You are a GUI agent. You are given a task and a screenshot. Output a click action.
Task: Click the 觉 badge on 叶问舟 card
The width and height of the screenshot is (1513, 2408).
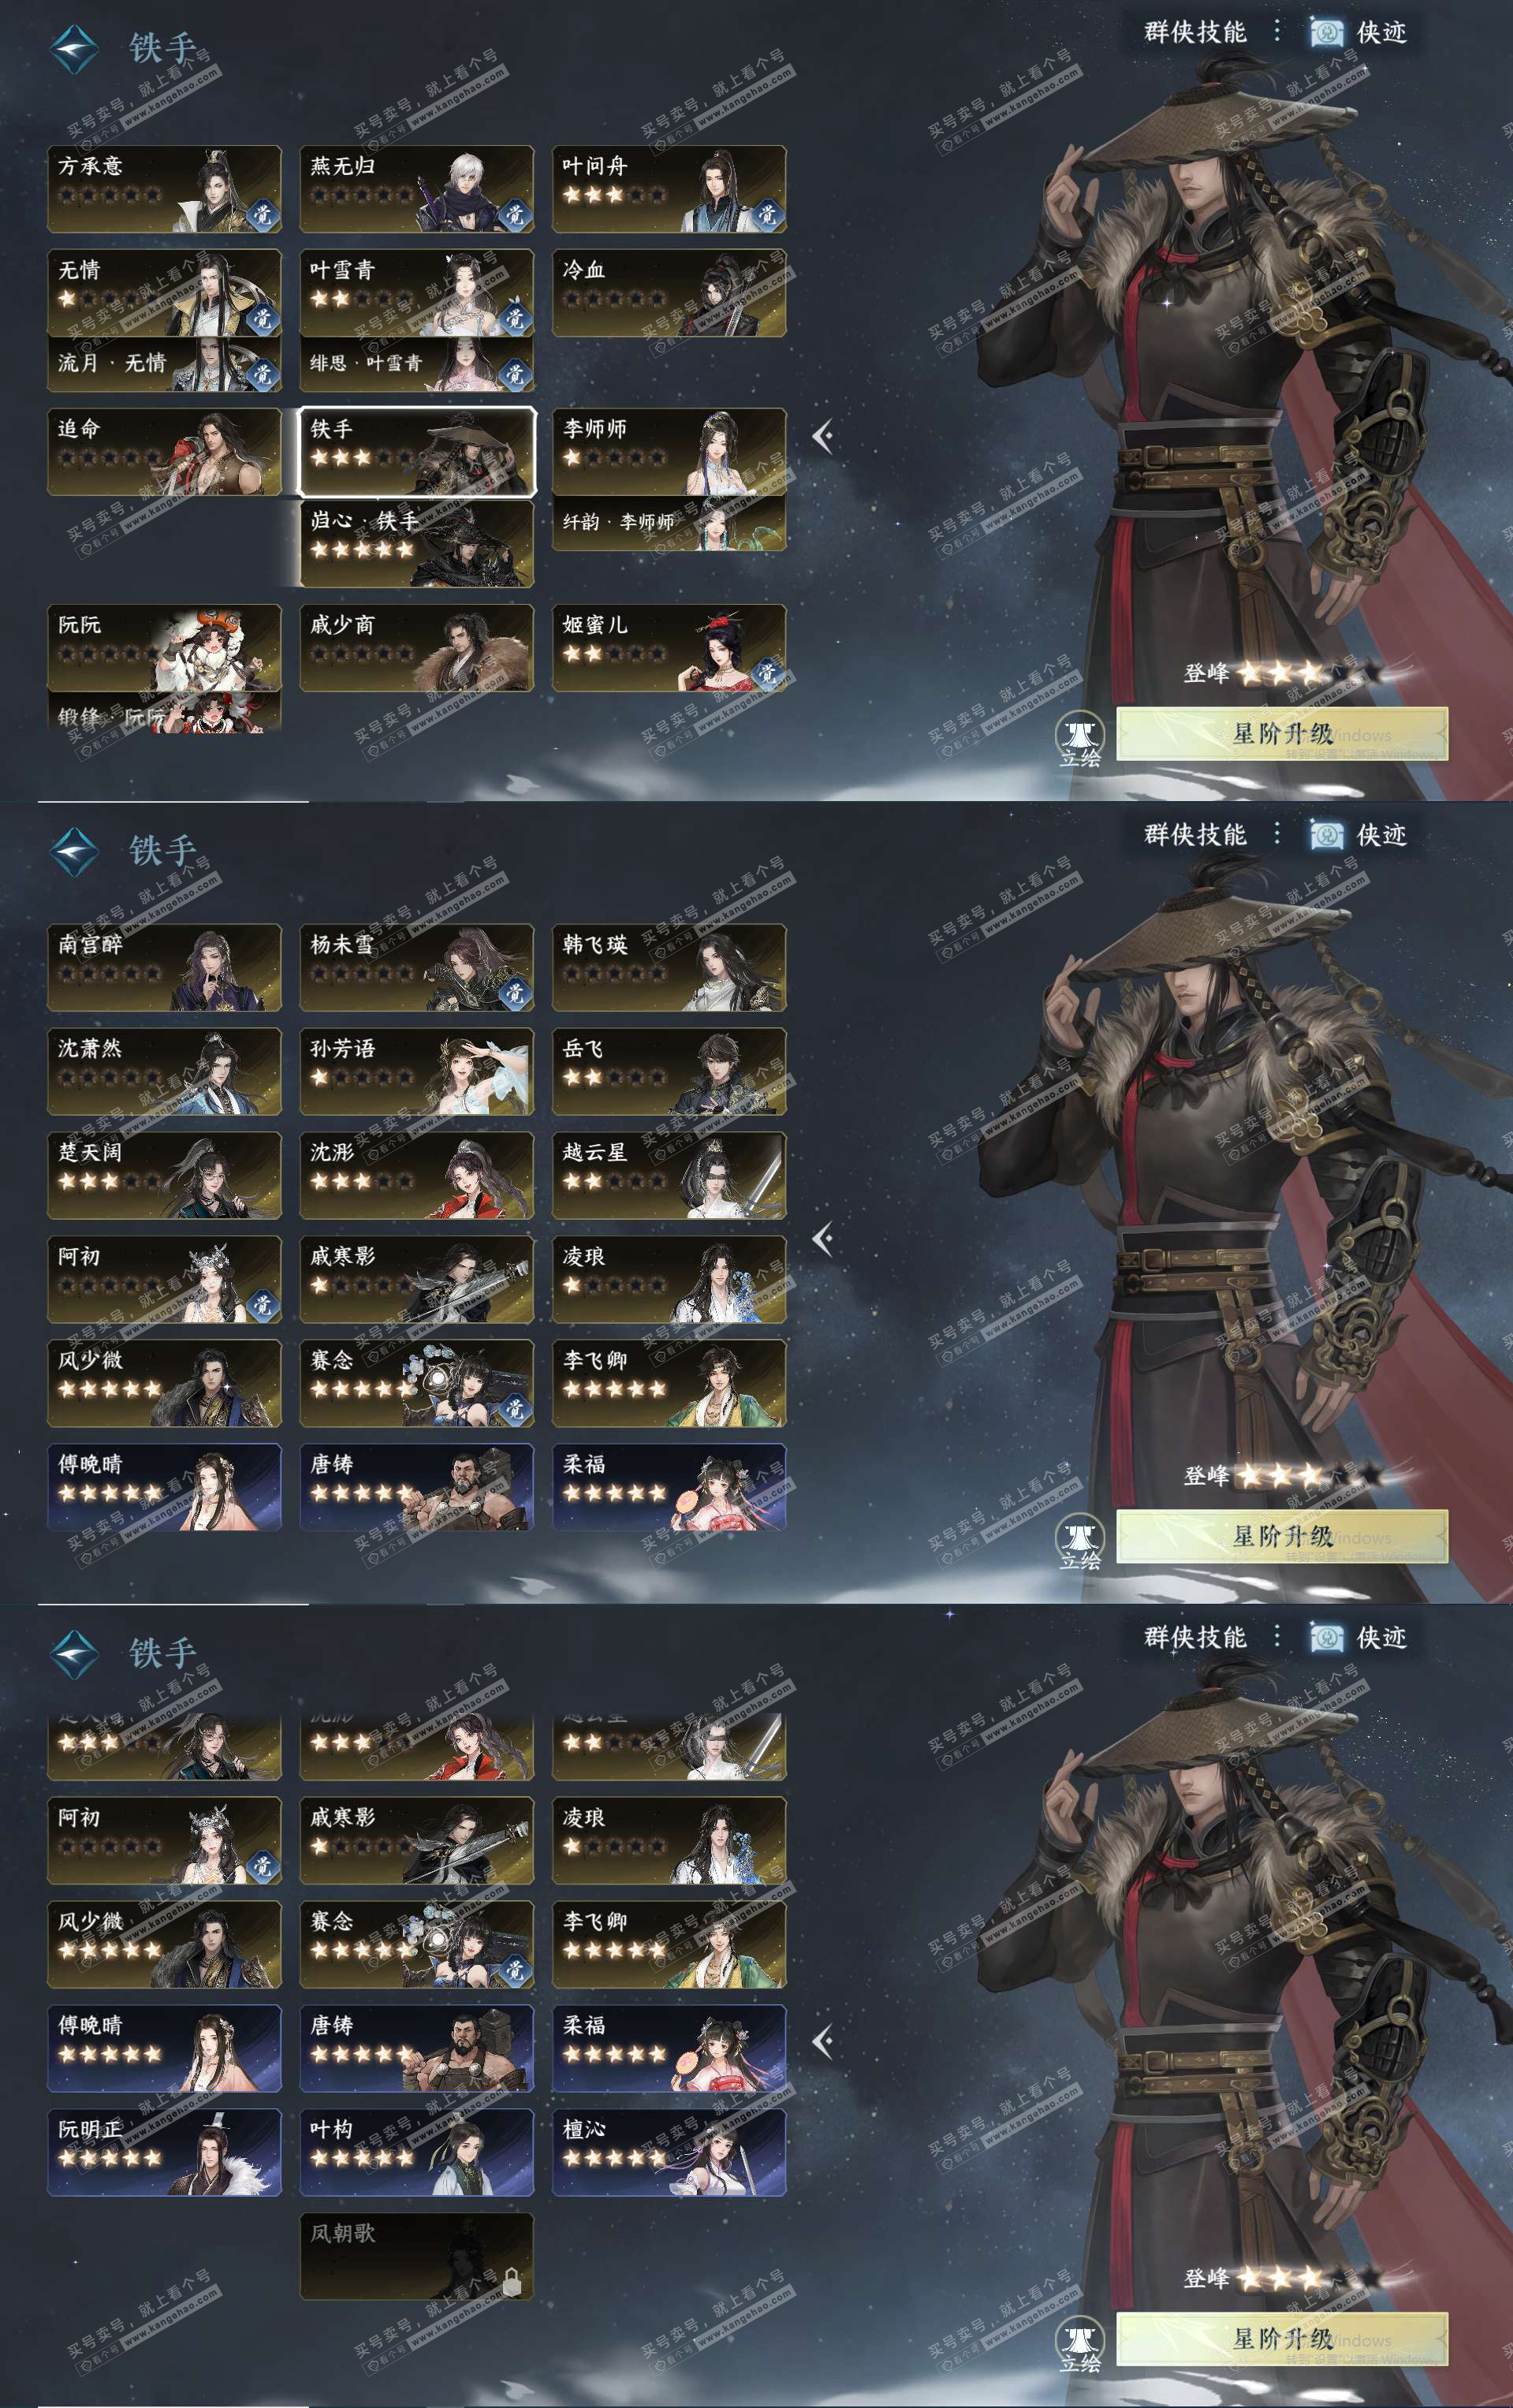[767, 213]
